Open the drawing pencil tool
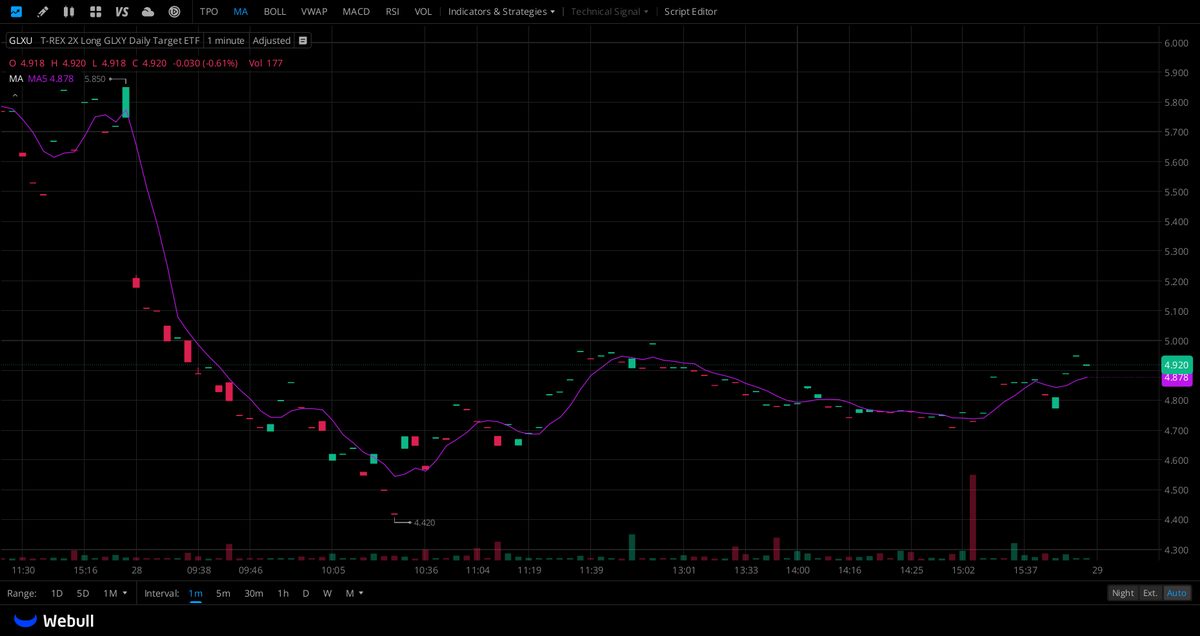The width and height of the screenshot is (1200, 636). (42, 12)
